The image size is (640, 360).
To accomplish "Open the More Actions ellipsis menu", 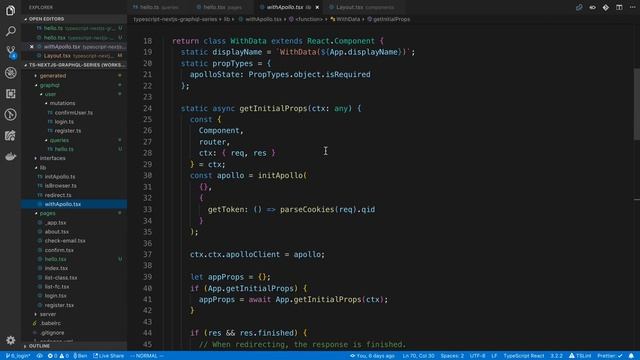I will [632, 7].
